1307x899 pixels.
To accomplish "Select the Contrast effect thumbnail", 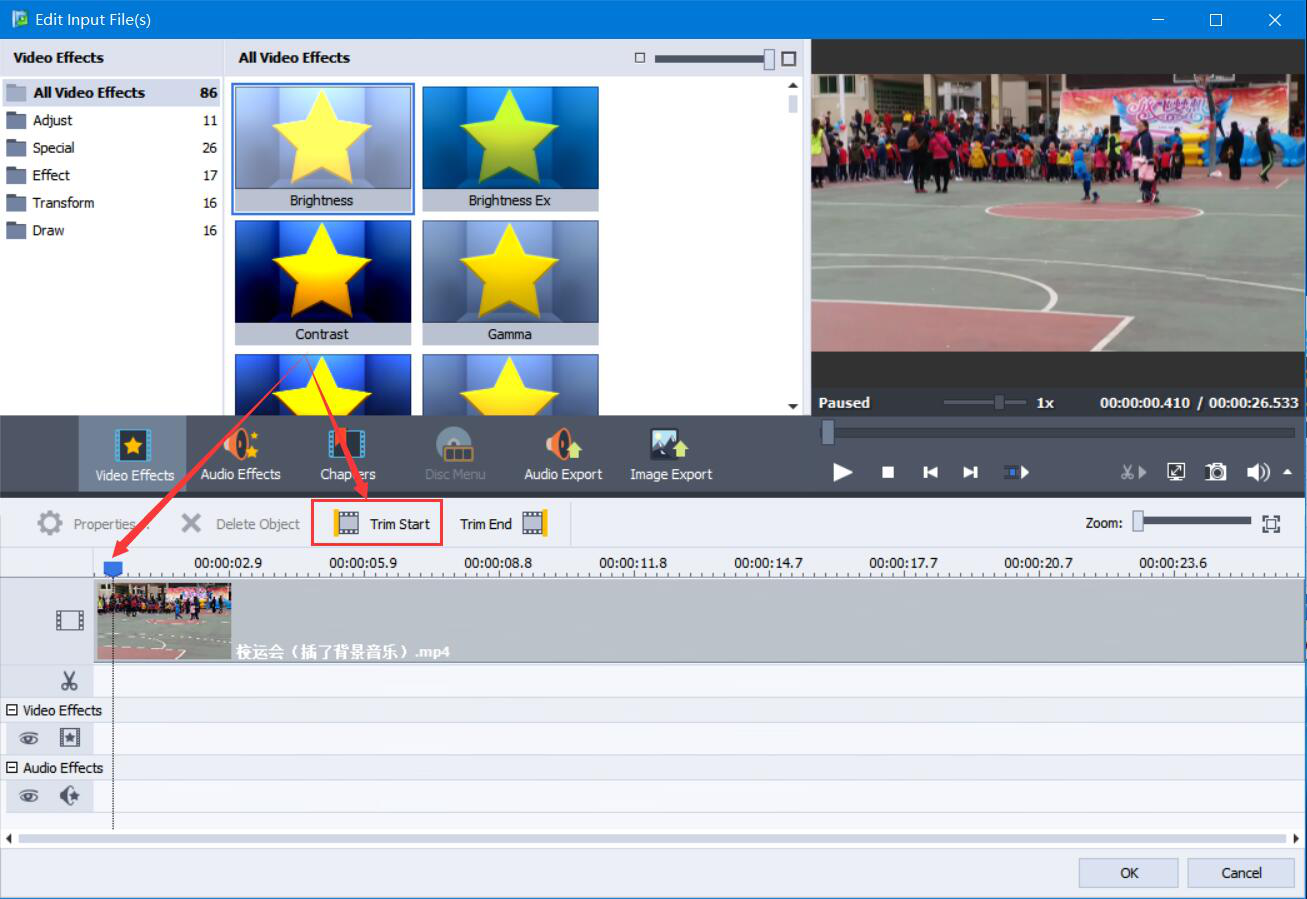I will pos(322,282).
